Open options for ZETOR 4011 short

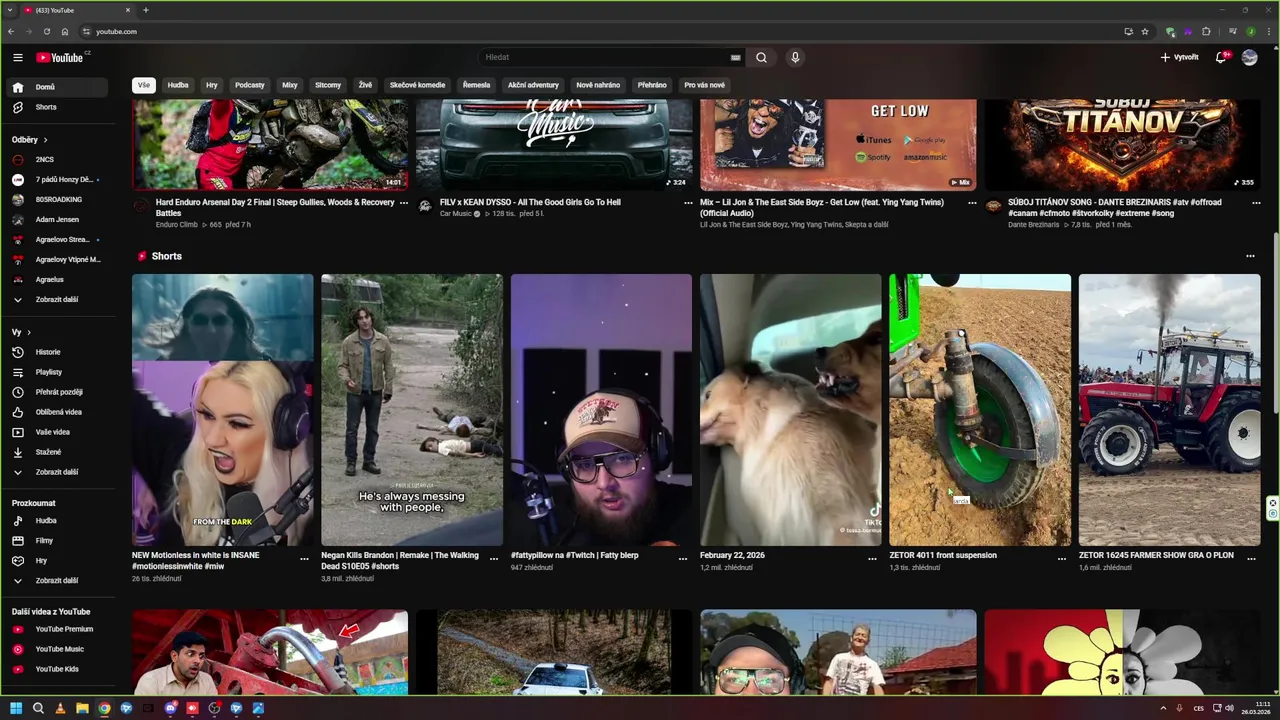click(x=1062, y=559)
